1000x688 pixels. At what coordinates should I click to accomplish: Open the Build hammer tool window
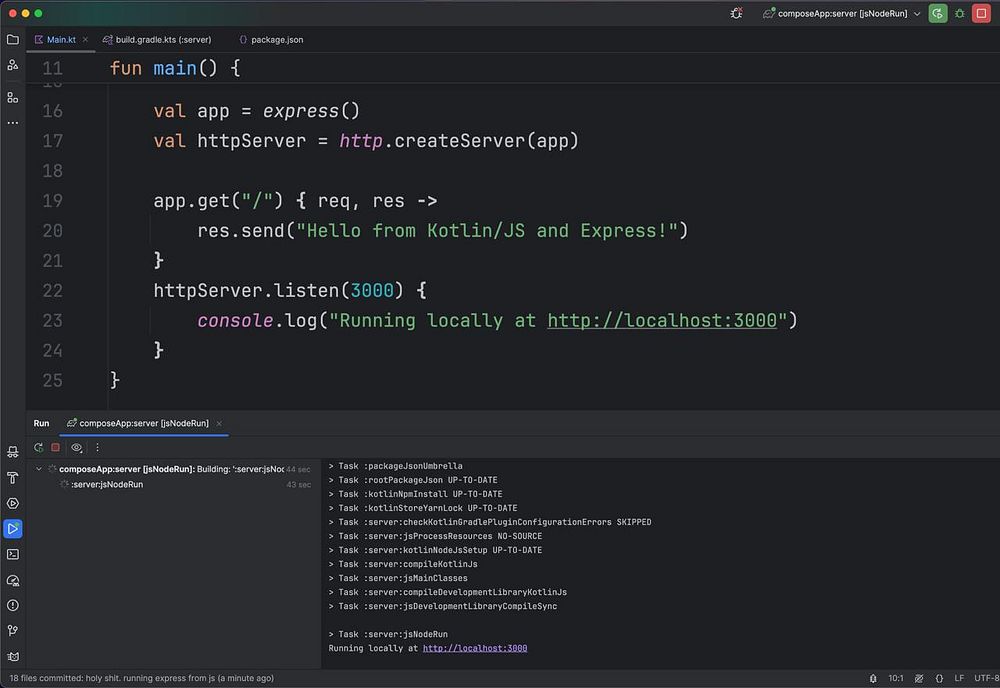(13, 478)
